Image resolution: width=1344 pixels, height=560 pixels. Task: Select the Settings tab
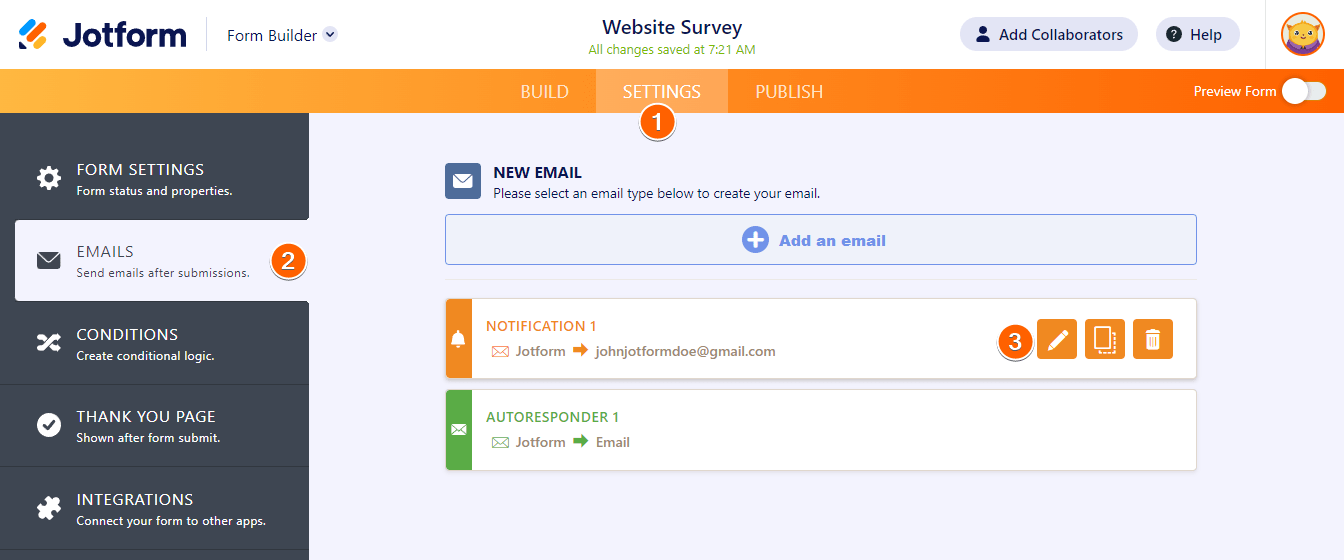(x=662, y=91)
